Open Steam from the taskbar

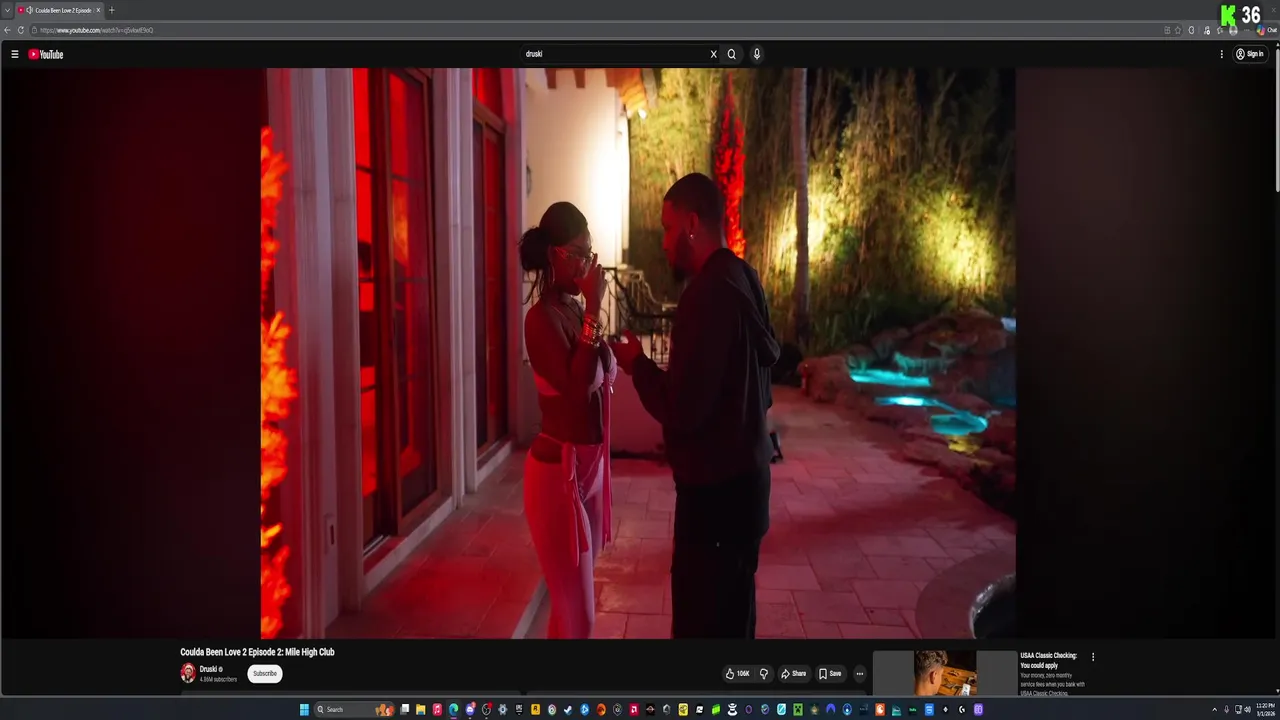568,710
